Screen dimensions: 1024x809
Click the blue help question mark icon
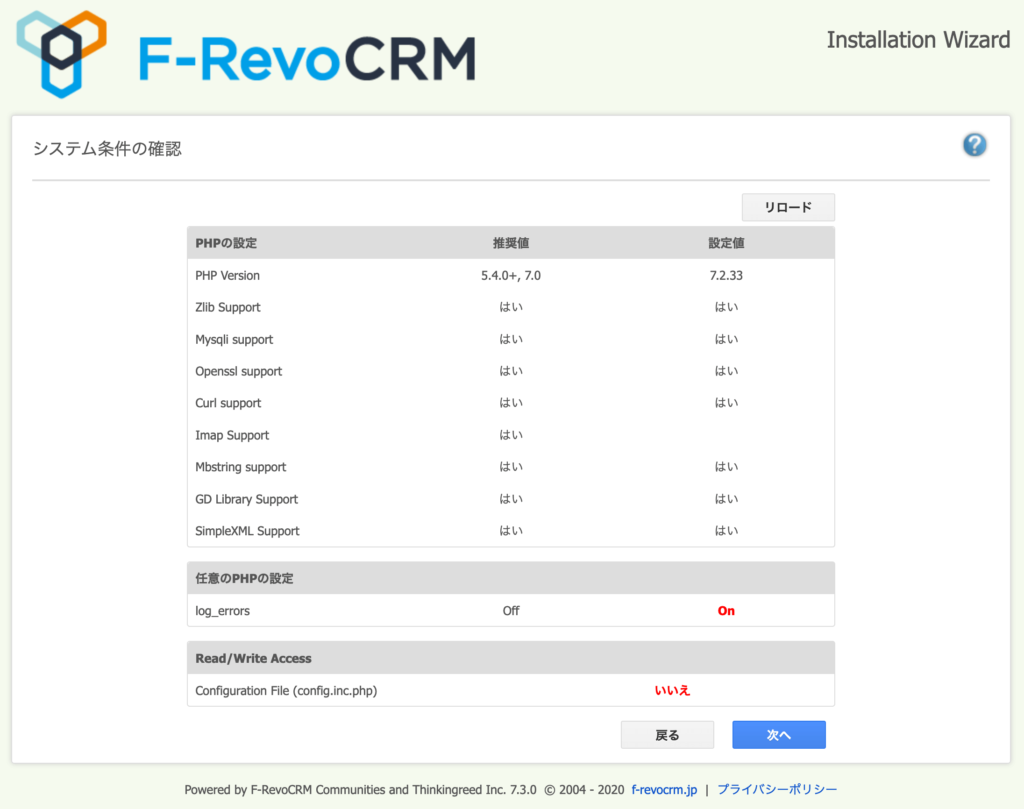point(974,145)
